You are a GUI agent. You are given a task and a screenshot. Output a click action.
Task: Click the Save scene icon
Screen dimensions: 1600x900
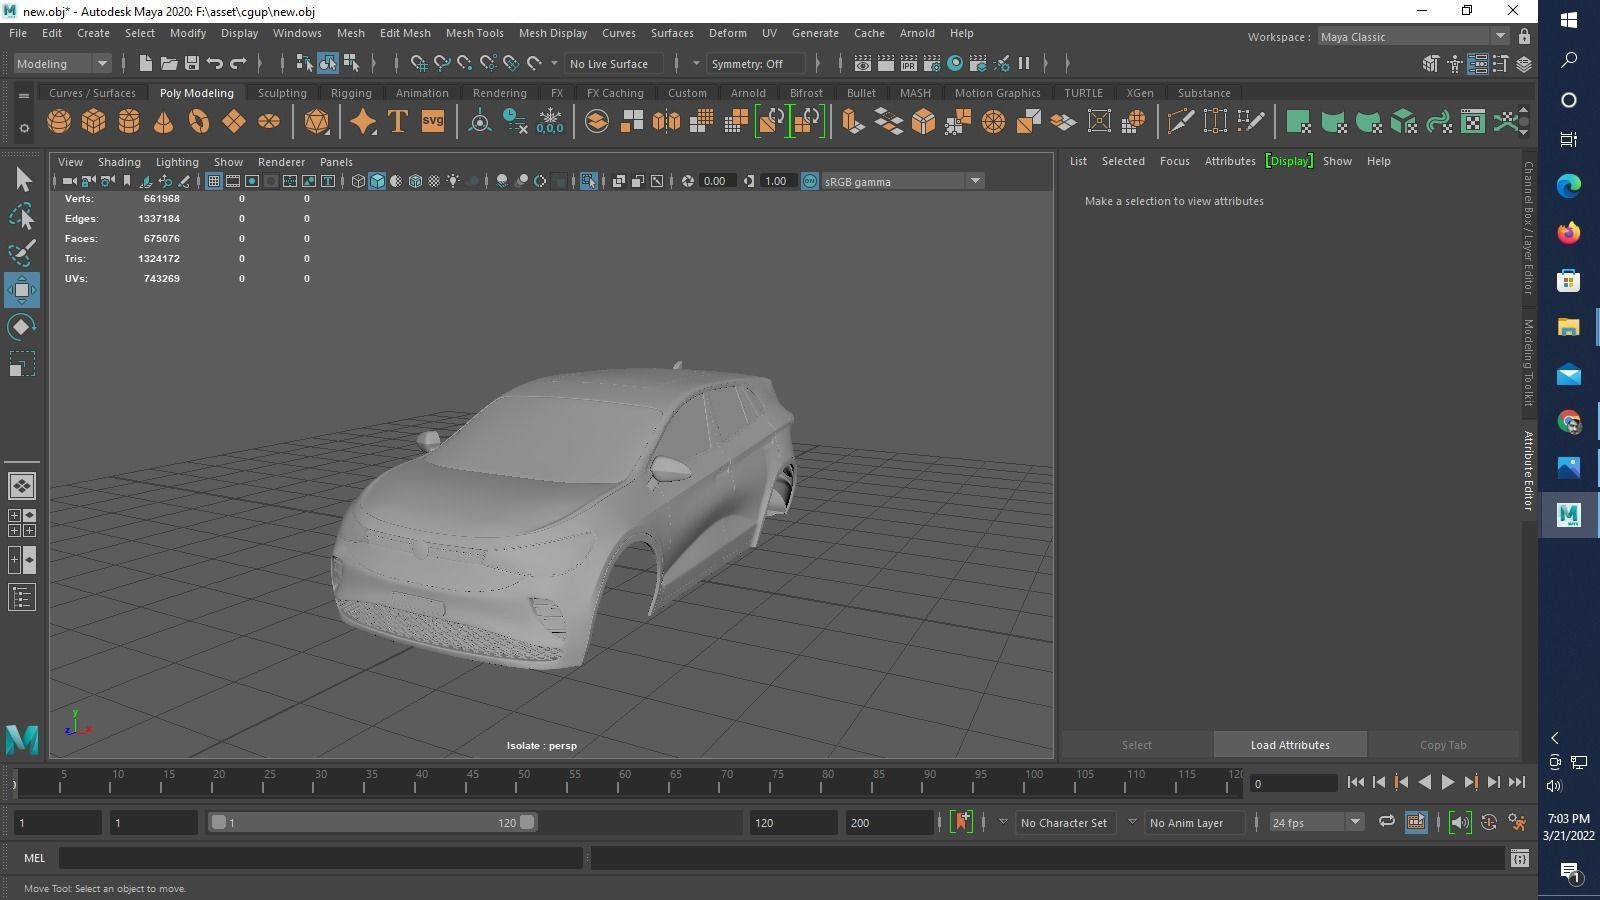point(192,63)
